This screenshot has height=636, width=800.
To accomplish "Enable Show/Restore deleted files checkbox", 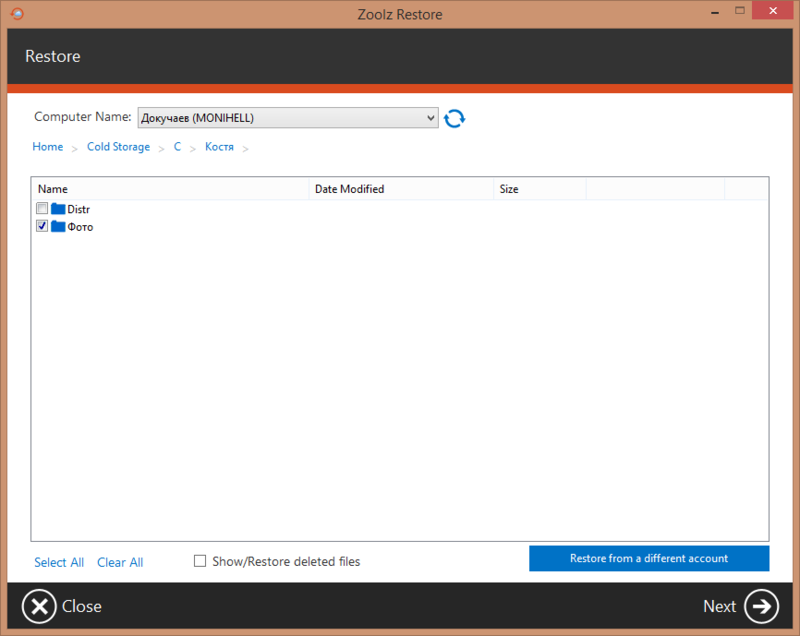I will click(x=200, y=561).
